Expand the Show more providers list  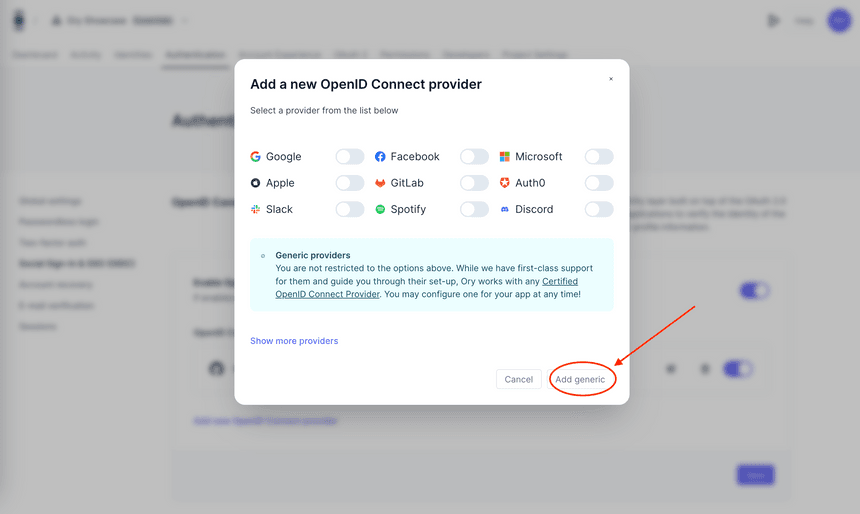pyautogui.click(x=294, y=341)
